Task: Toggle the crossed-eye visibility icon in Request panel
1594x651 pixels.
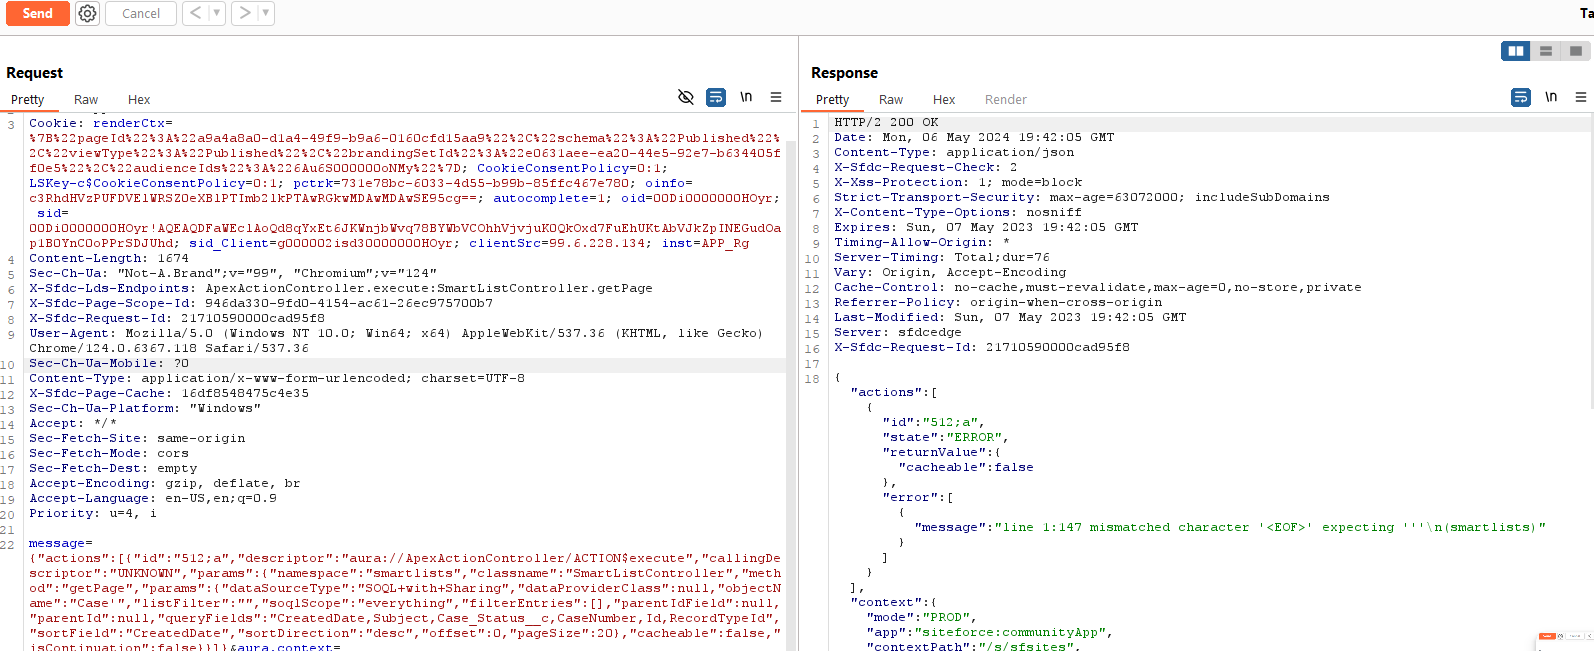Action: [x=686, y=97]
